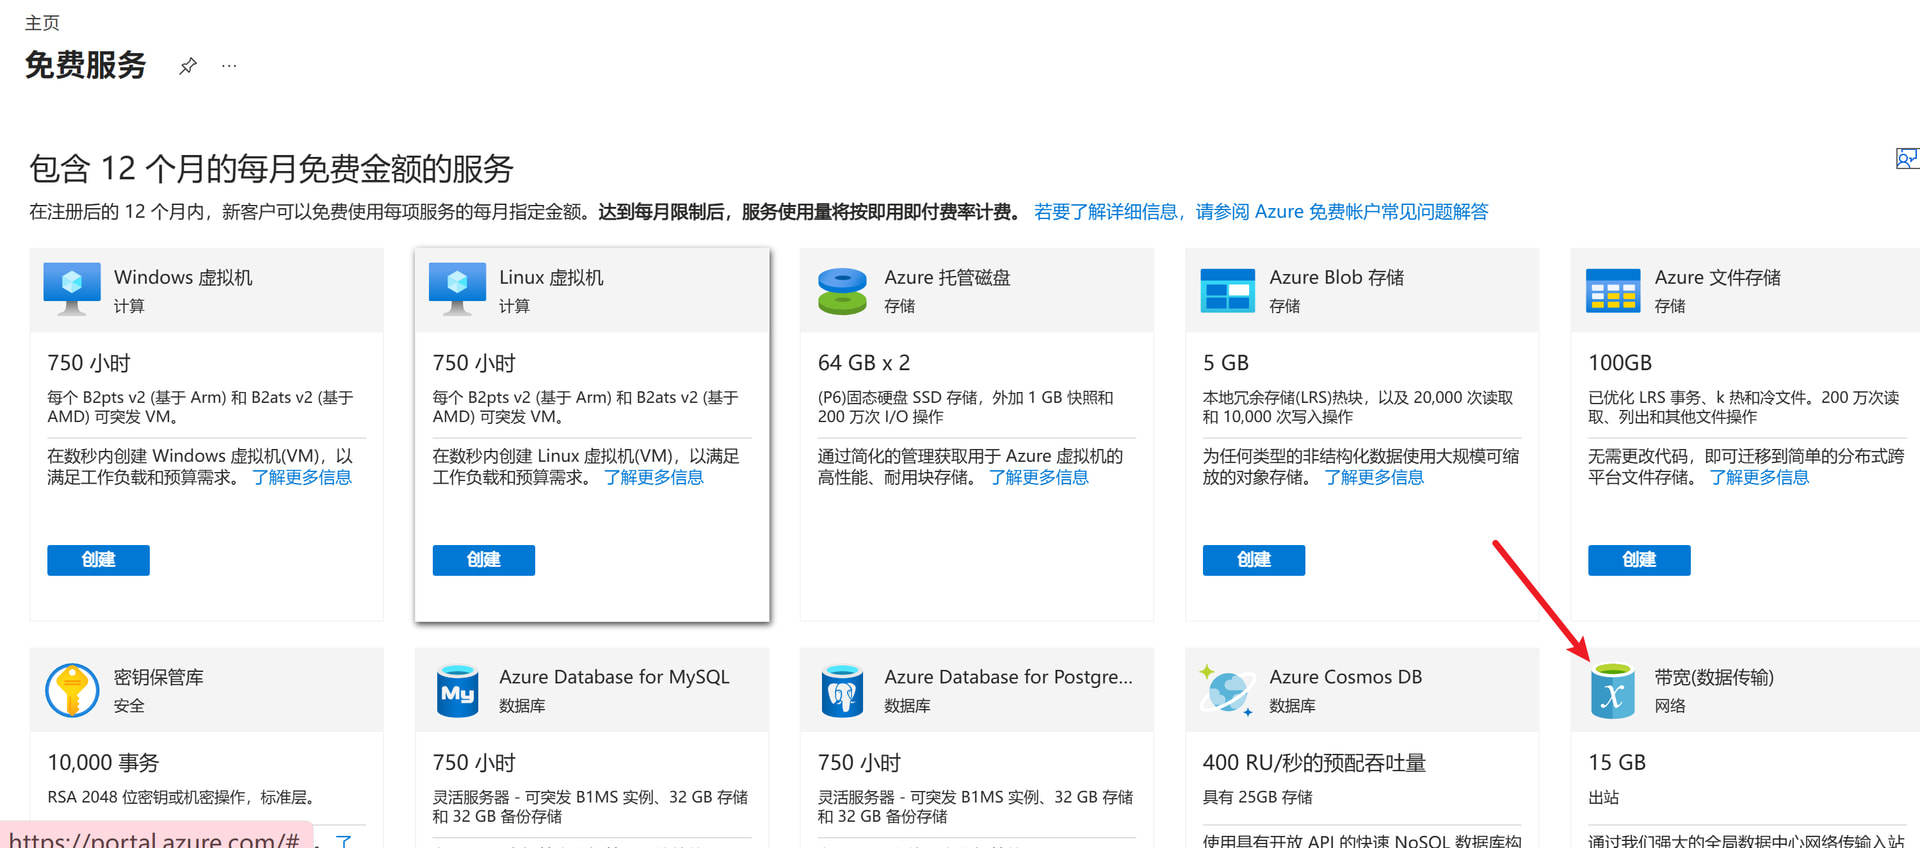Go to the 主页 breadcrumb
The height and width of the screenshot is (848, 1920).
point(42,23)
